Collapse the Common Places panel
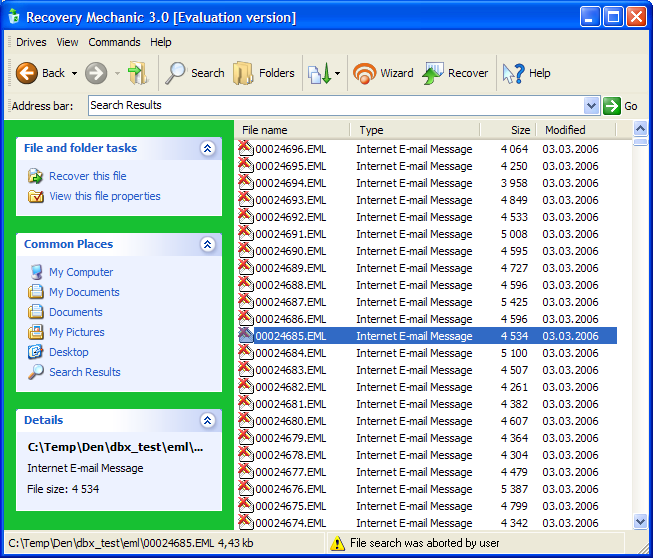The height and width of the screenshot is (558, 653). [207, 244]
